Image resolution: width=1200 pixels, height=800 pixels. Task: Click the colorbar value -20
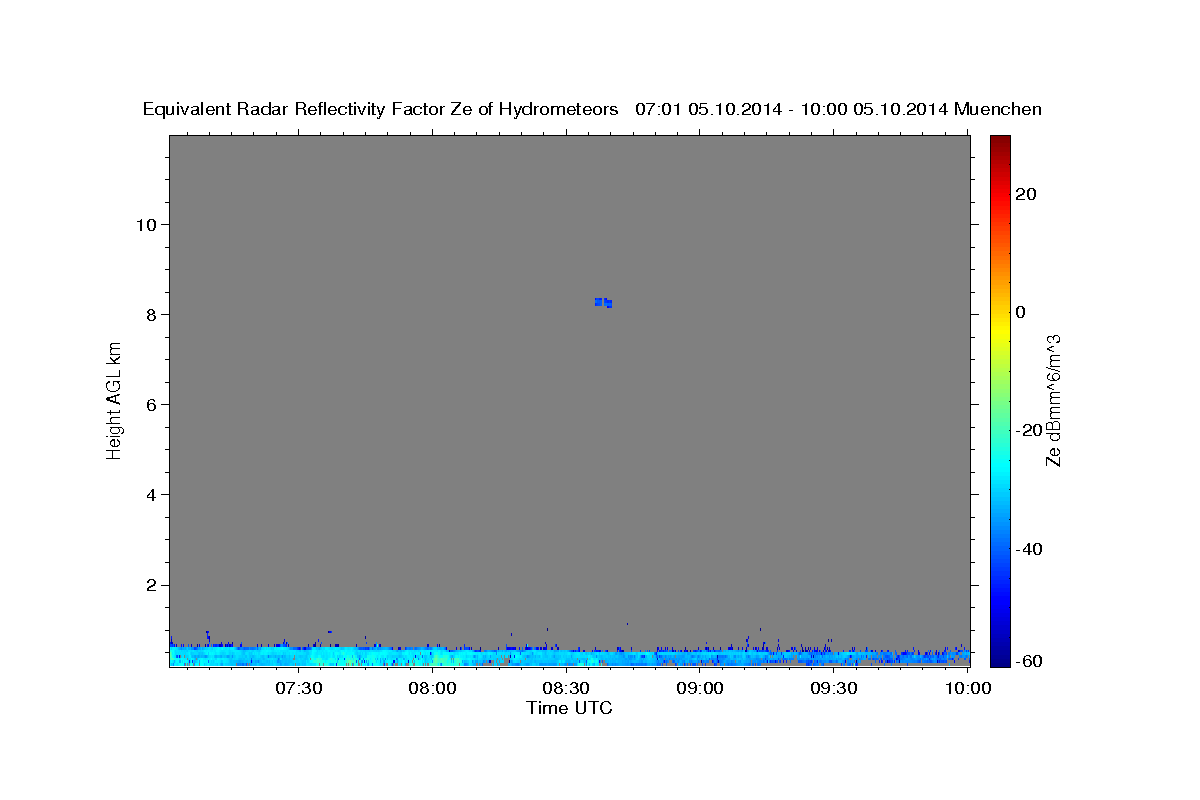click(x=1029, y=430)
